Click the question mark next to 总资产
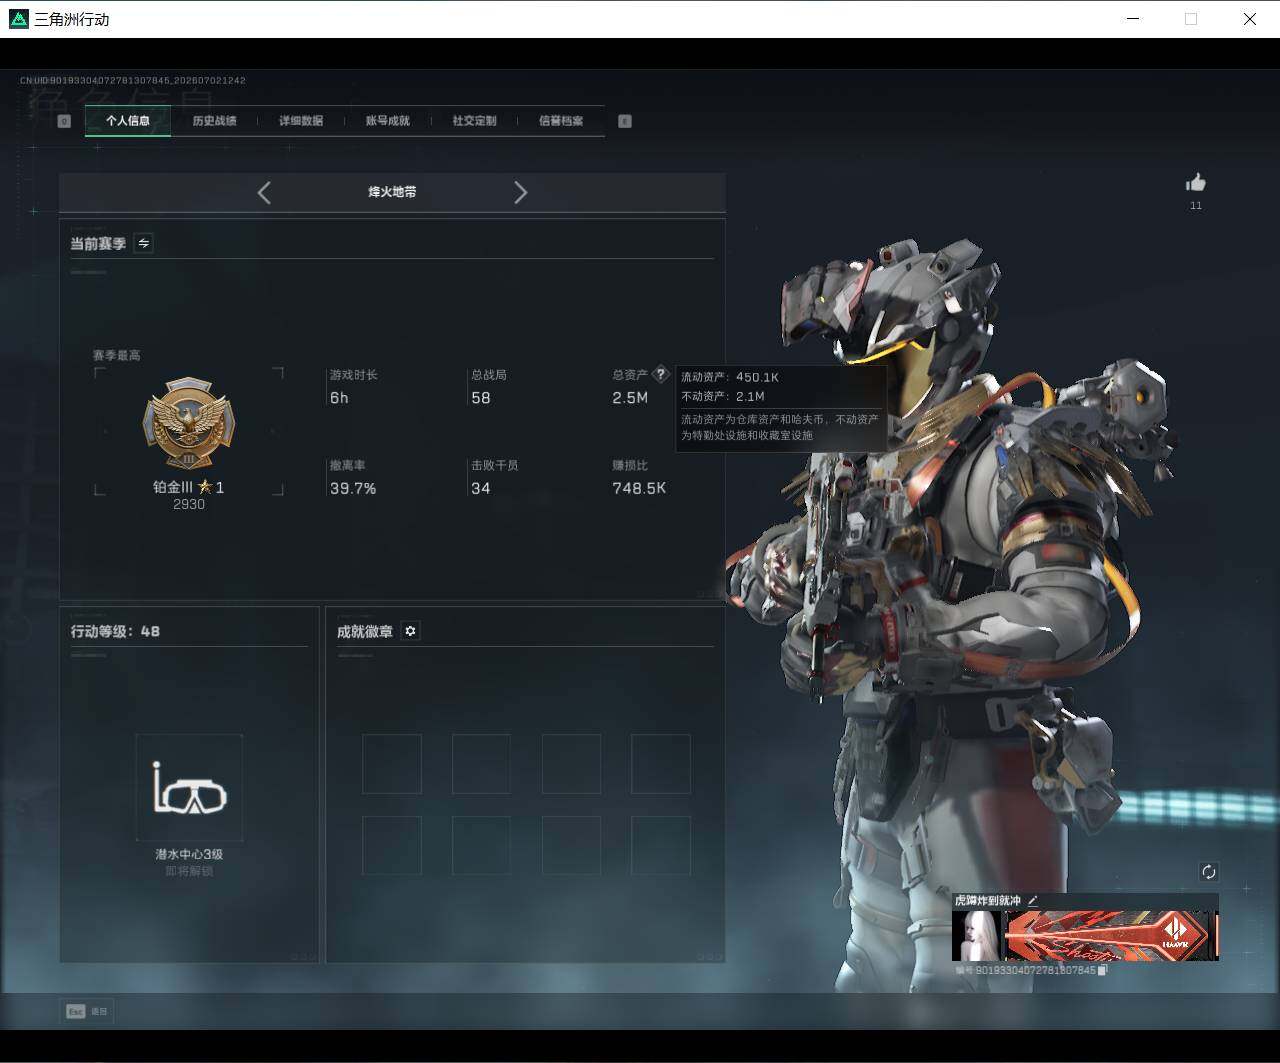1280x1063 pixels. click(x=660, y=374)
